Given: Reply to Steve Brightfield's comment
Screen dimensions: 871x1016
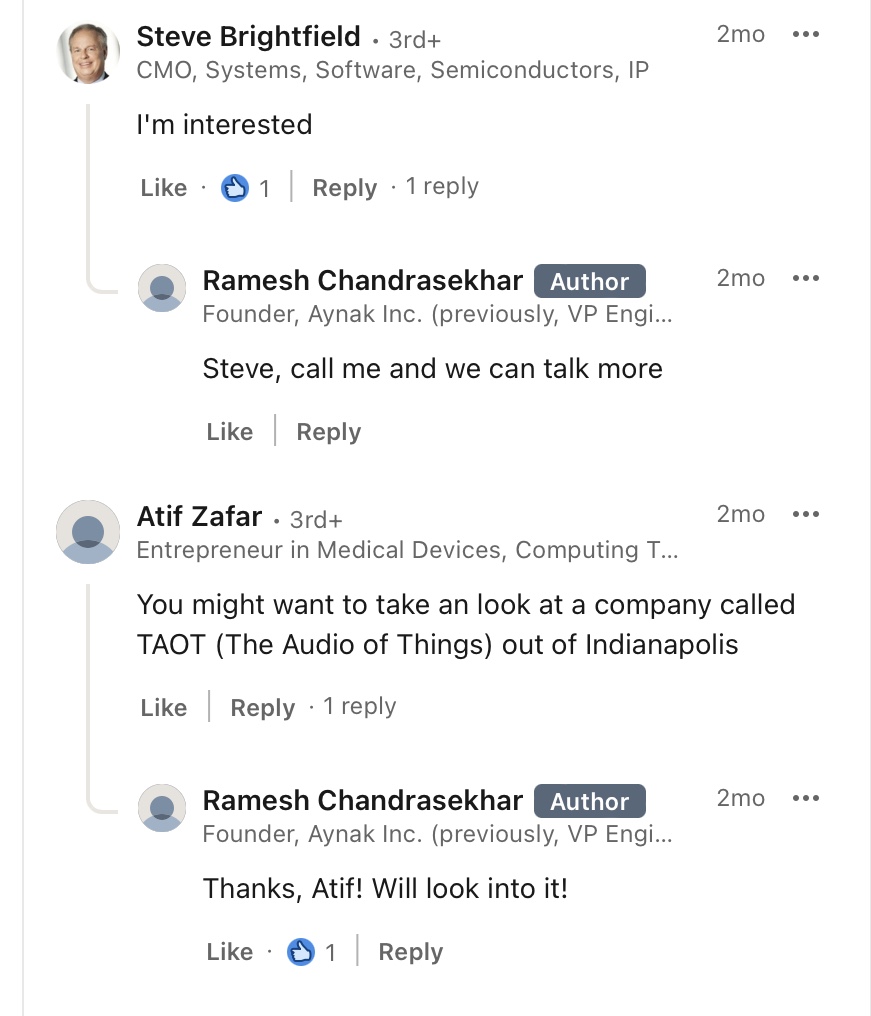Looking at the screenshot, I should [344, 188].
